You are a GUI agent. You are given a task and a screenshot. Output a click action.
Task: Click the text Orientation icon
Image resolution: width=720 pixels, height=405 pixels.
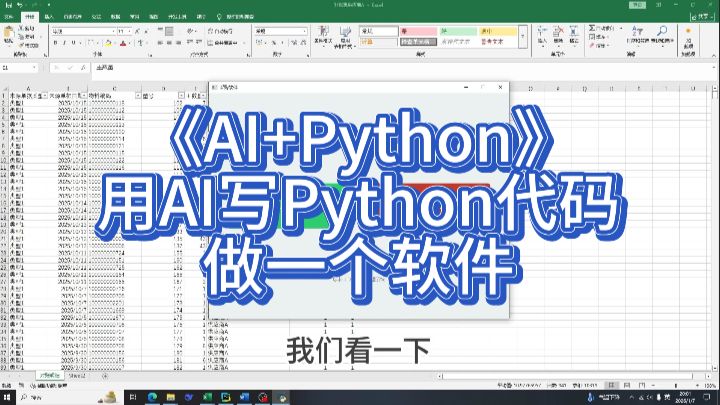click(x=190, y=31)
